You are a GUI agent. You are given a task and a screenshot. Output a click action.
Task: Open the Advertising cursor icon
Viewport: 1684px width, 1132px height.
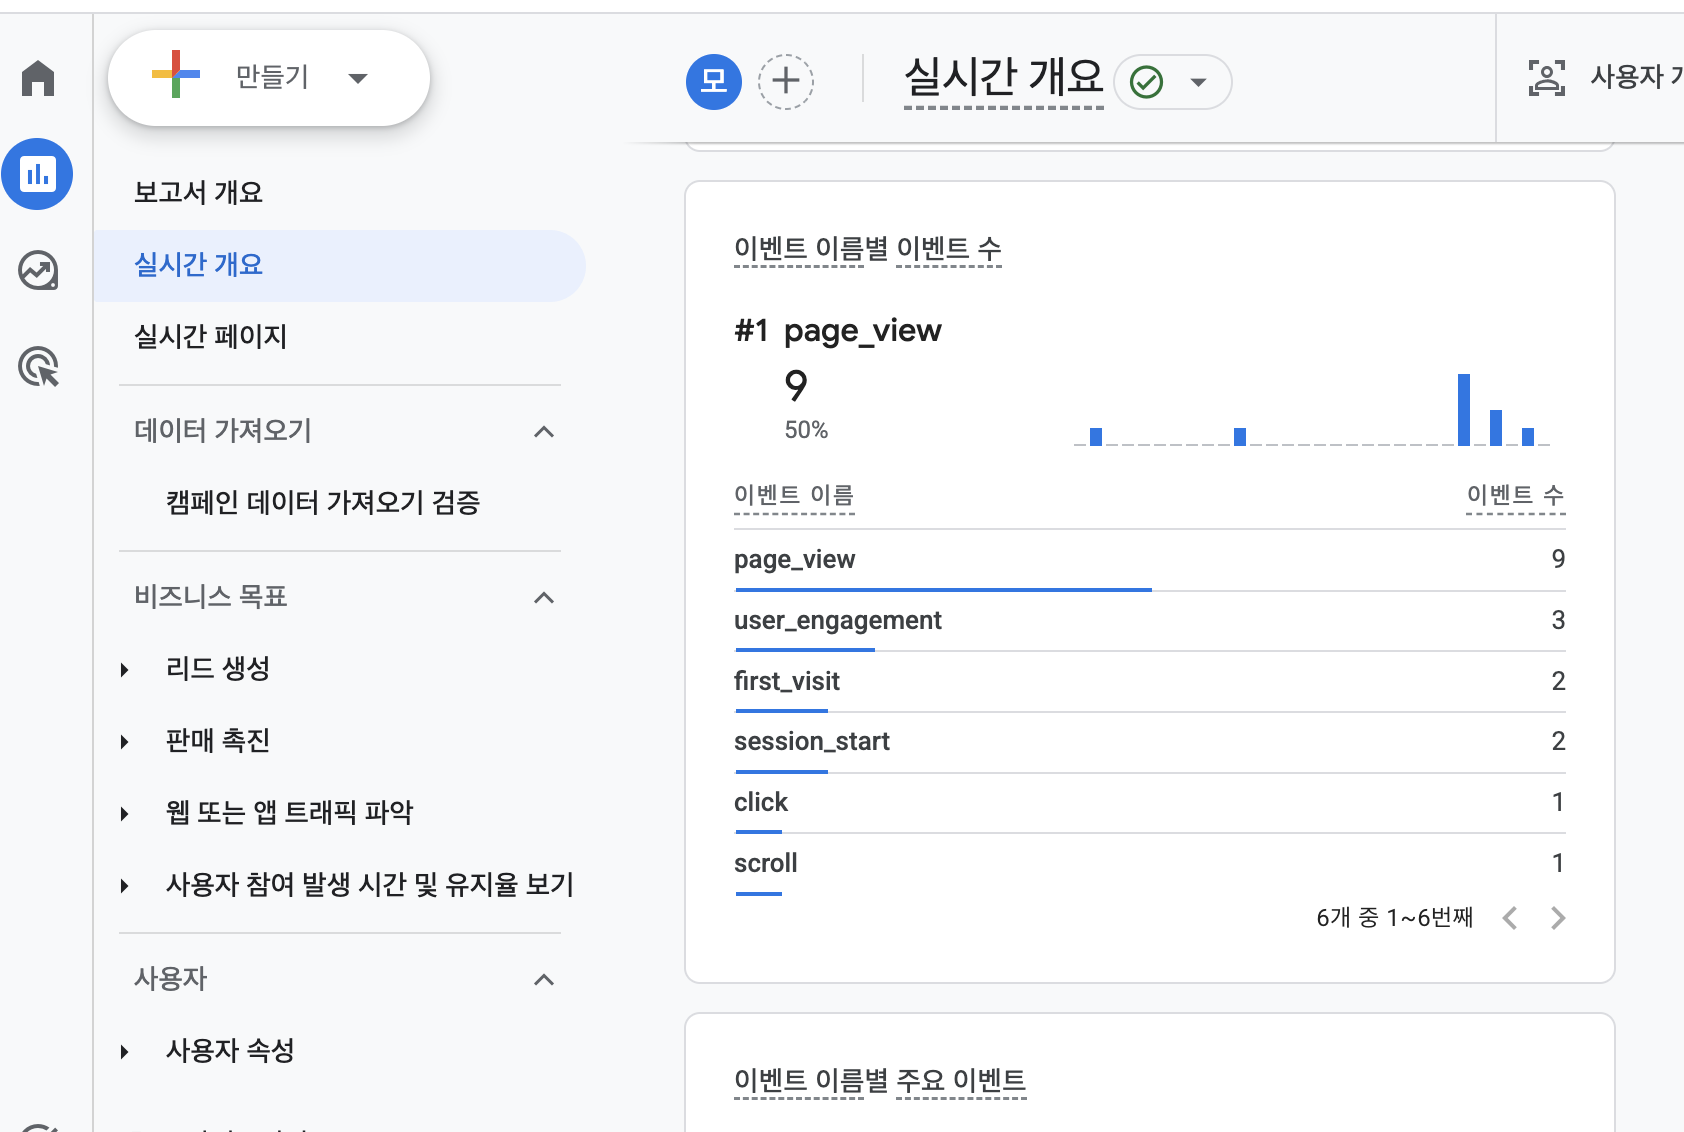coord(38,366)
